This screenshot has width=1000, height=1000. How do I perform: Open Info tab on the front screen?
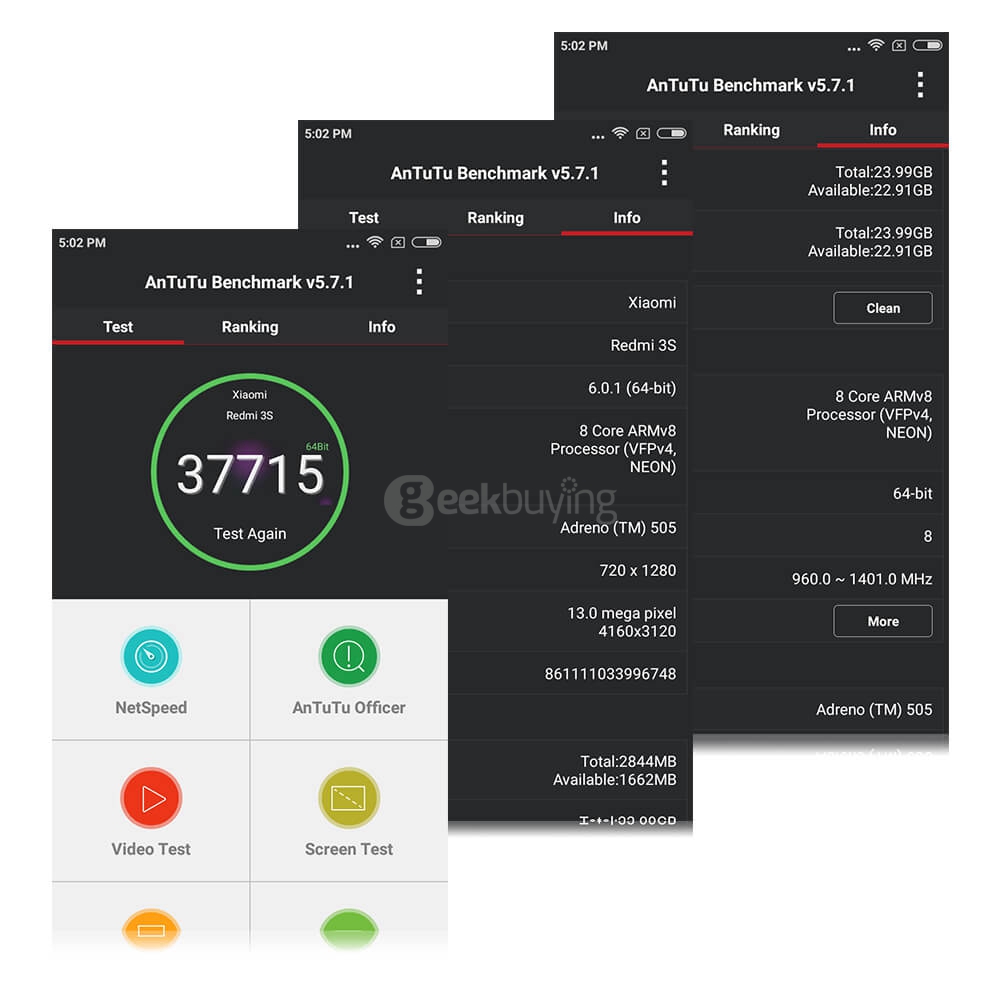381,327
